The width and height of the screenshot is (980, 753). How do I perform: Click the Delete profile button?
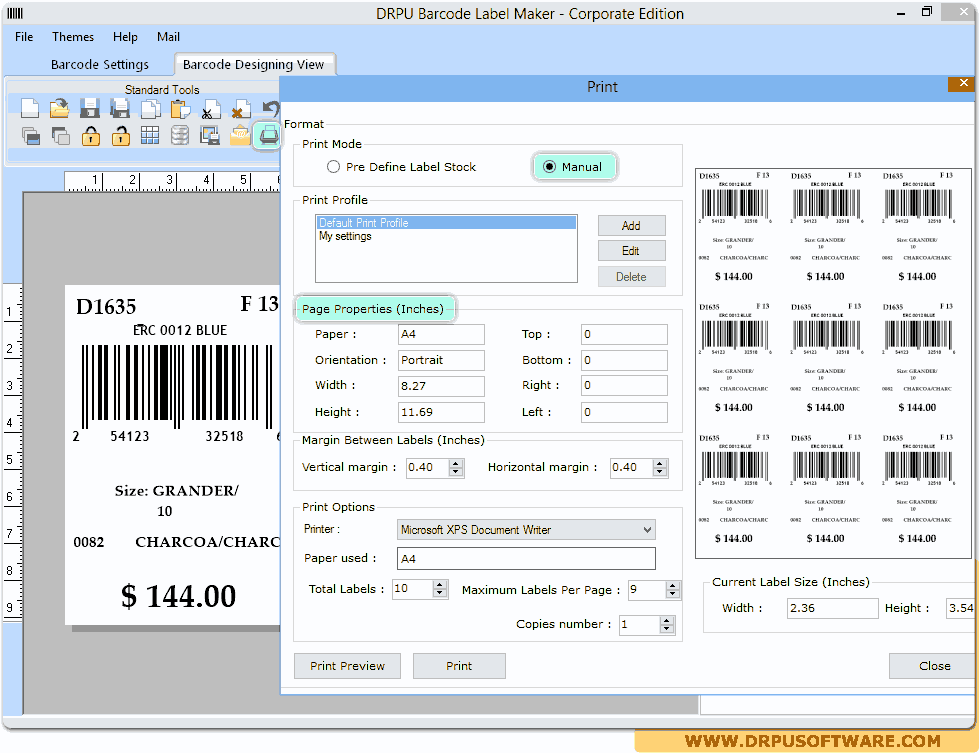[x=631, y=276]
